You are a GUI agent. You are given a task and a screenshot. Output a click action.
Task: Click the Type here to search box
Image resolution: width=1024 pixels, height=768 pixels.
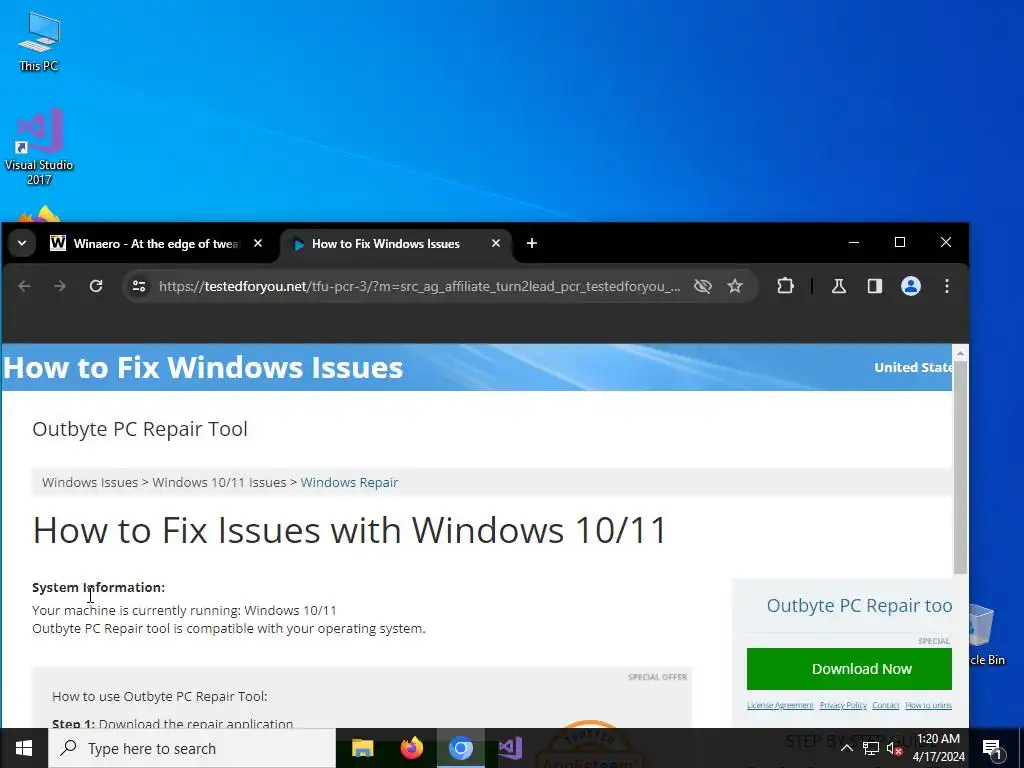click(x=192, y=748)
